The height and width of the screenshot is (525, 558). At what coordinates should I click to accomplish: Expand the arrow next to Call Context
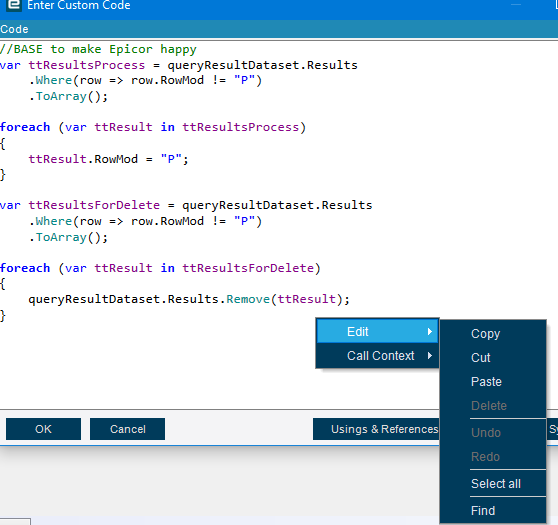[430, 356]
